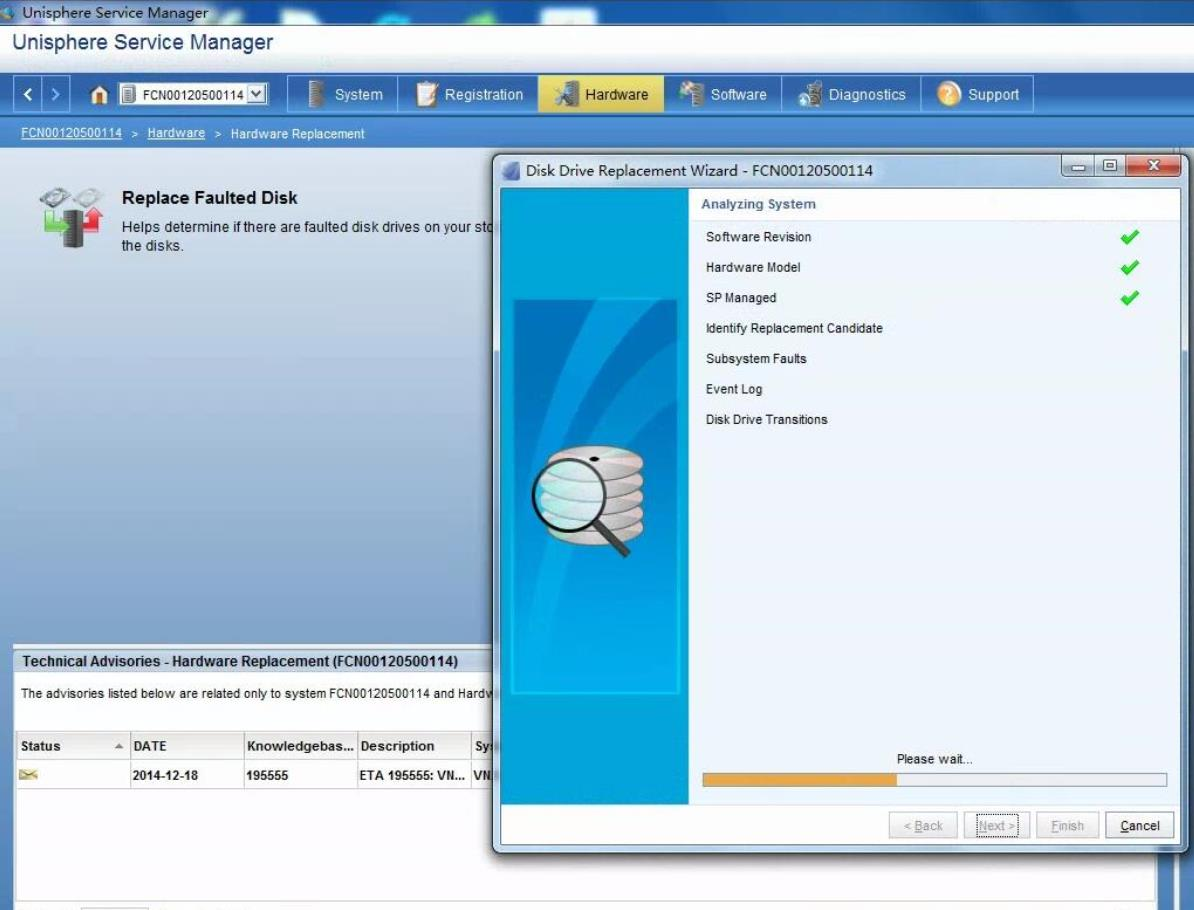
Task: Click the Replace Faulted Disk icon
Action: click(x=71, y=217)
